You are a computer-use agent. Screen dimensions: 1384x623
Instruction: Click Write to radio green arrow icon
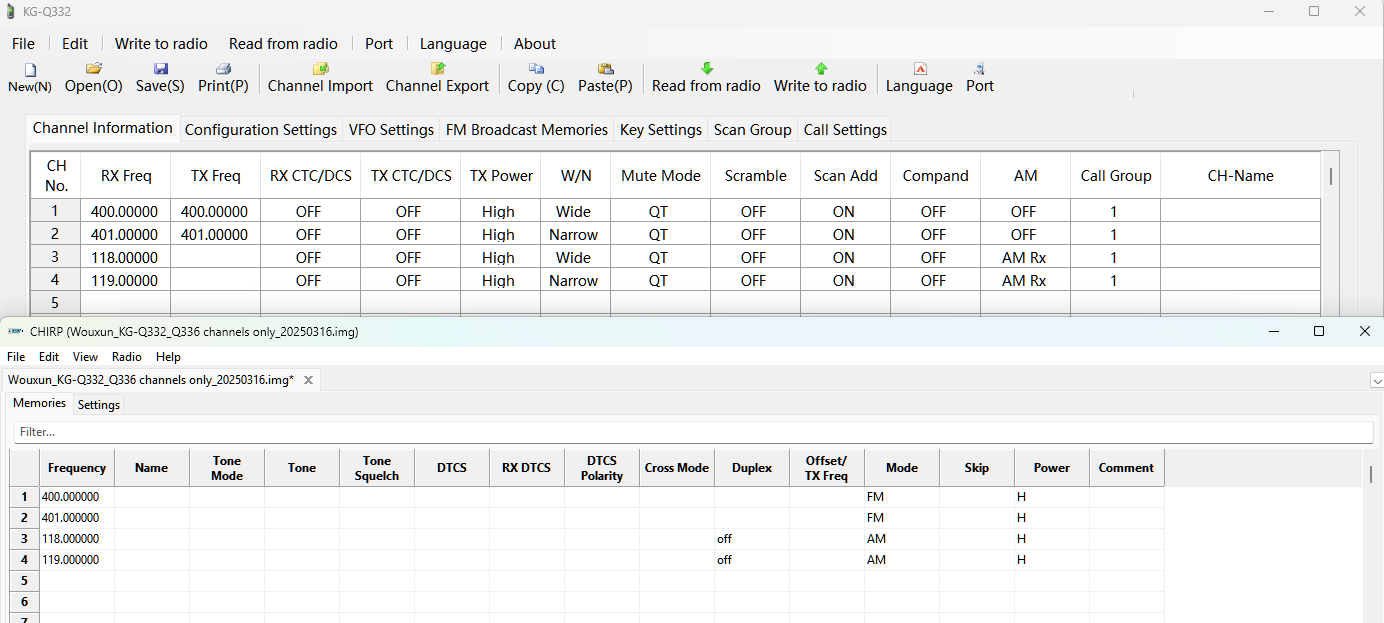[820, 69]
